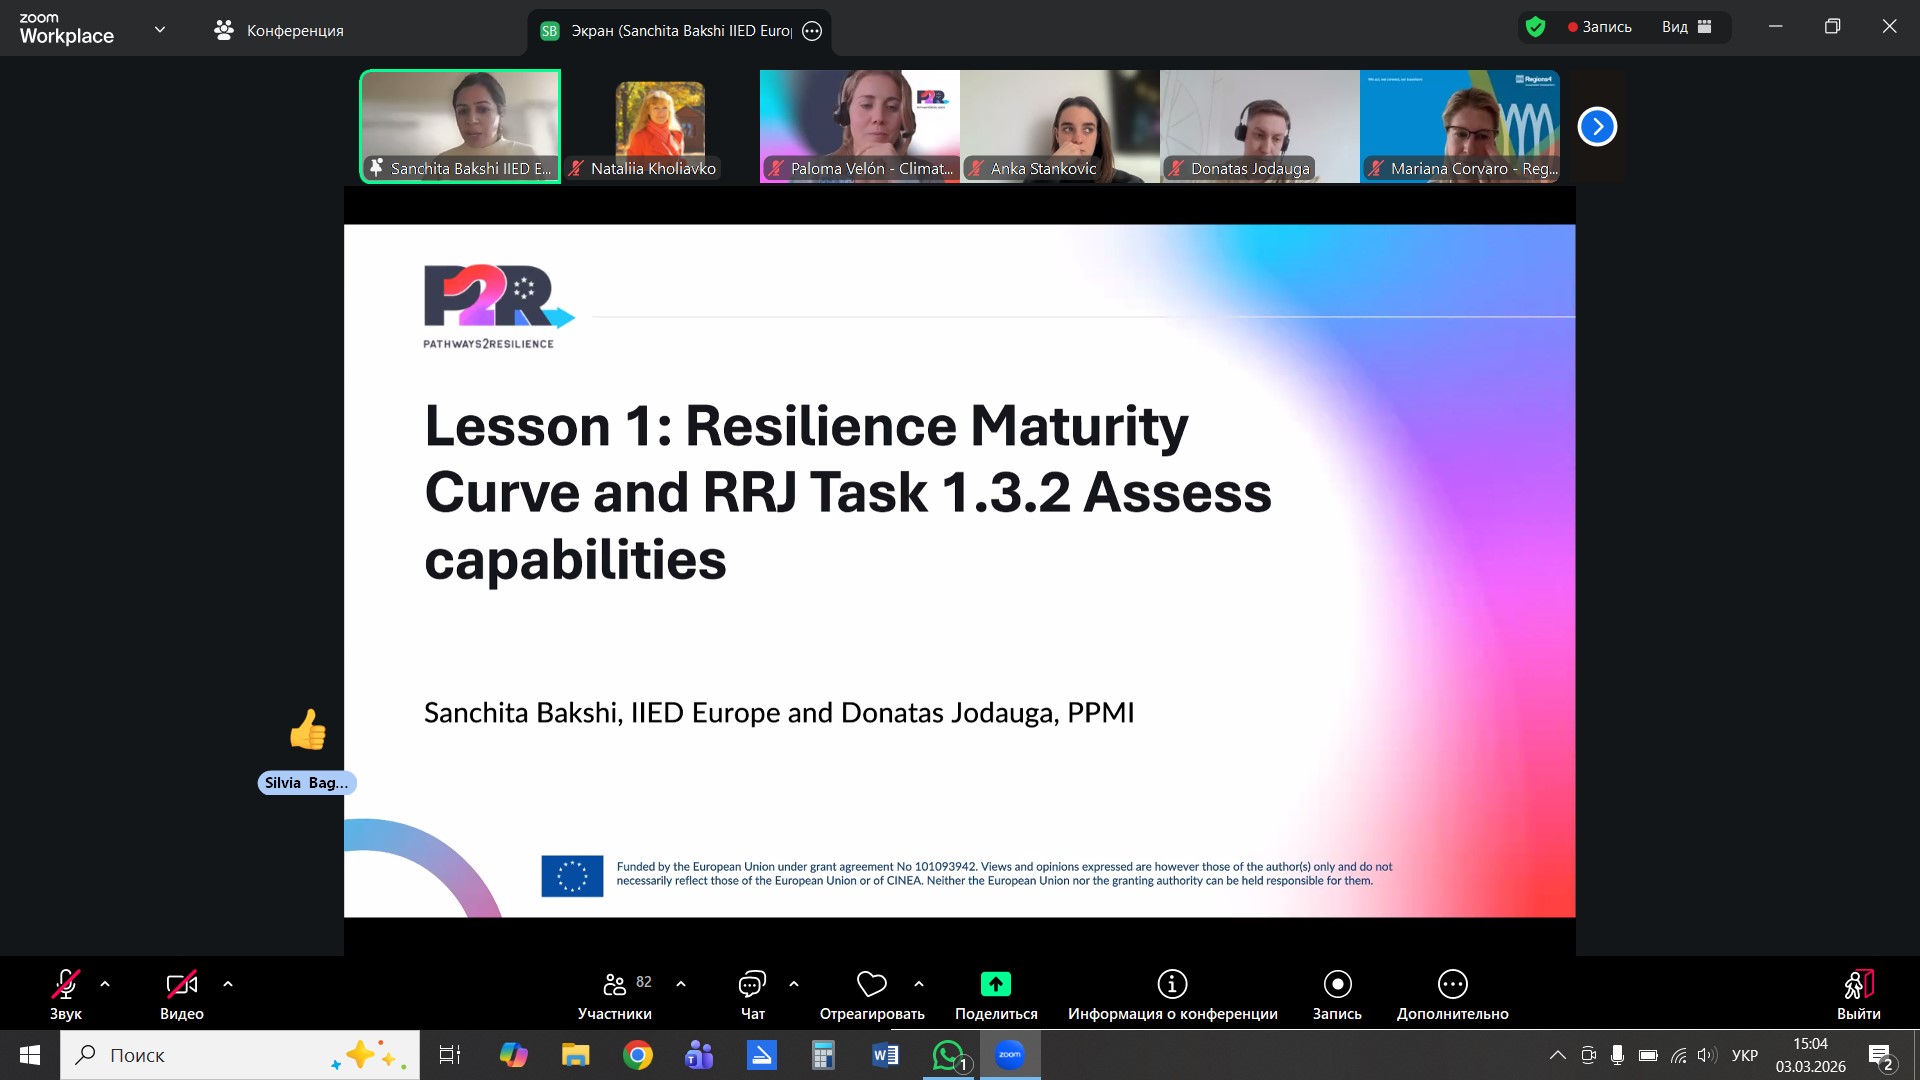Turn on camera with Видео button
This screenshot has height=1080, width=1920.
pyautogui.click(x=181, y=985)
